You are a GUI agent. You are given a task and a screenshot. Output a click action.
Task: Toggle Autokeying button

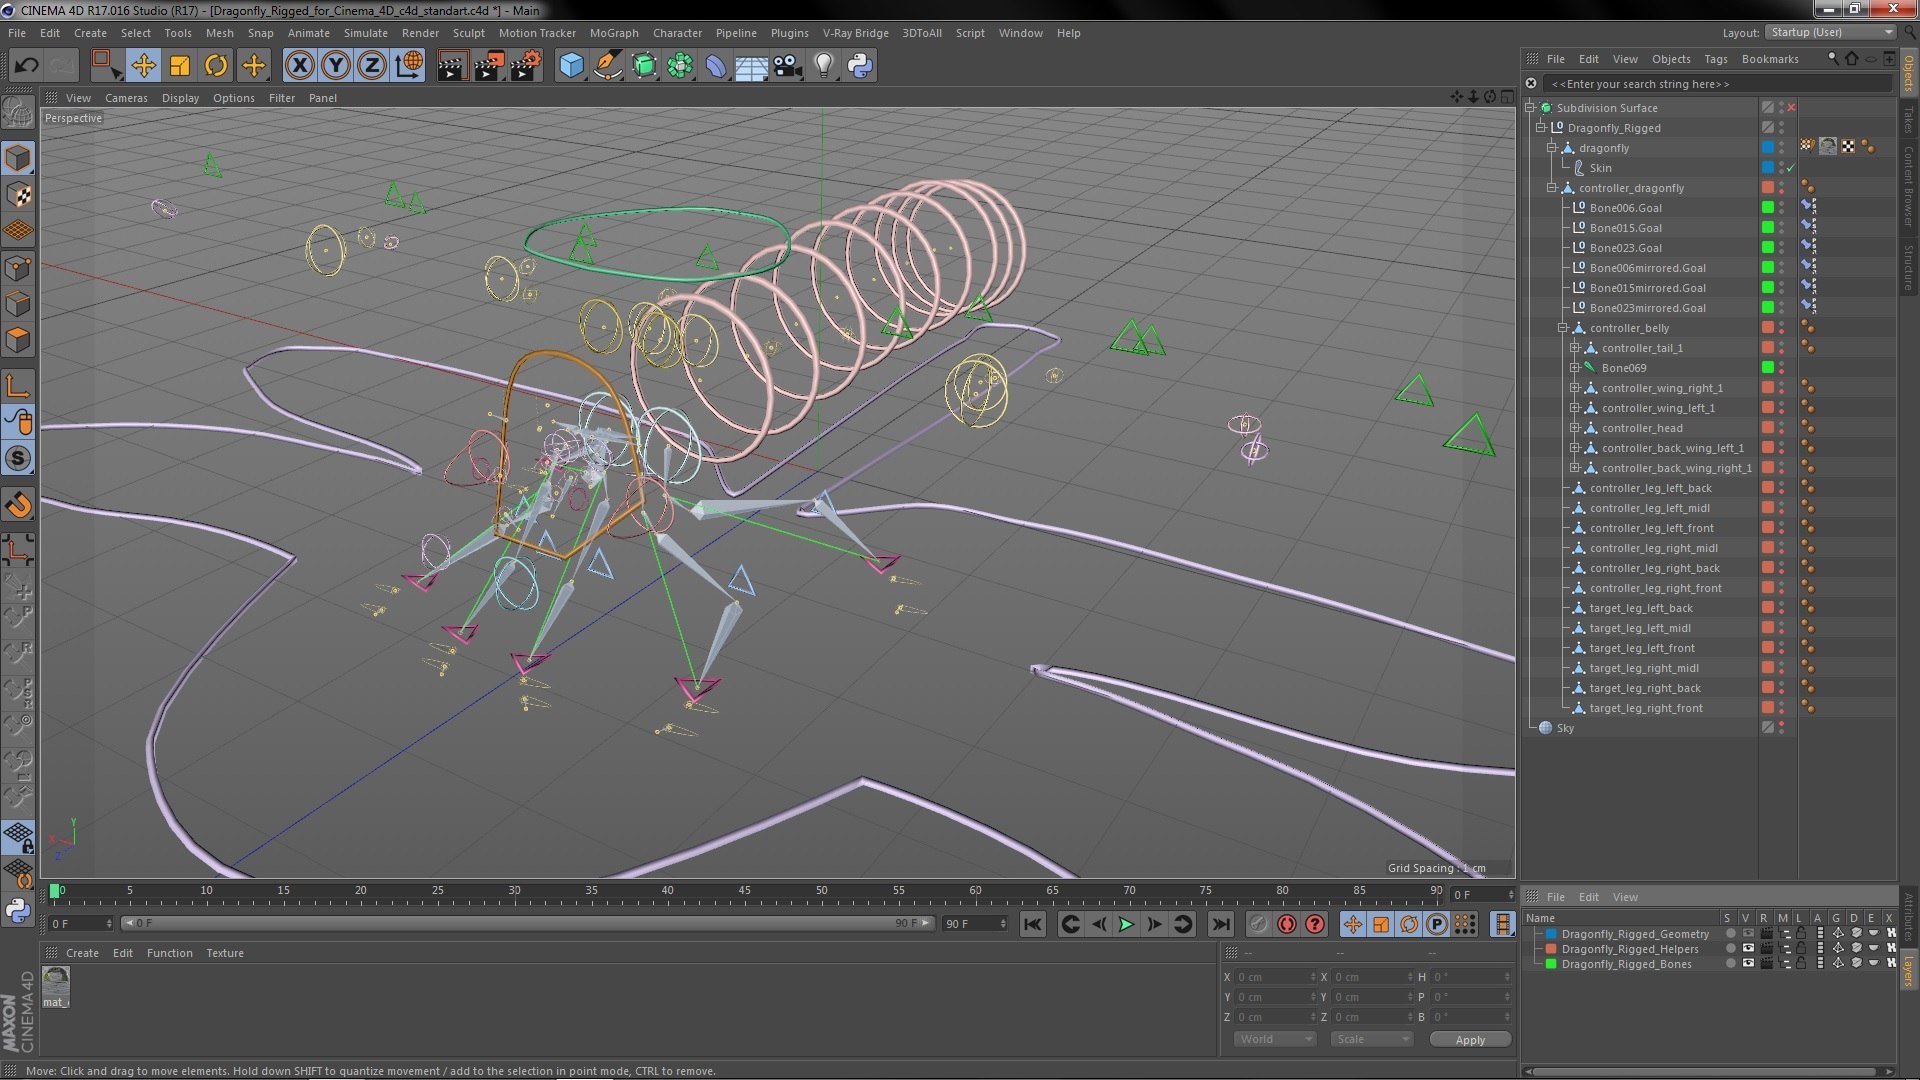pyautogui.click(x=1287, y=924)
